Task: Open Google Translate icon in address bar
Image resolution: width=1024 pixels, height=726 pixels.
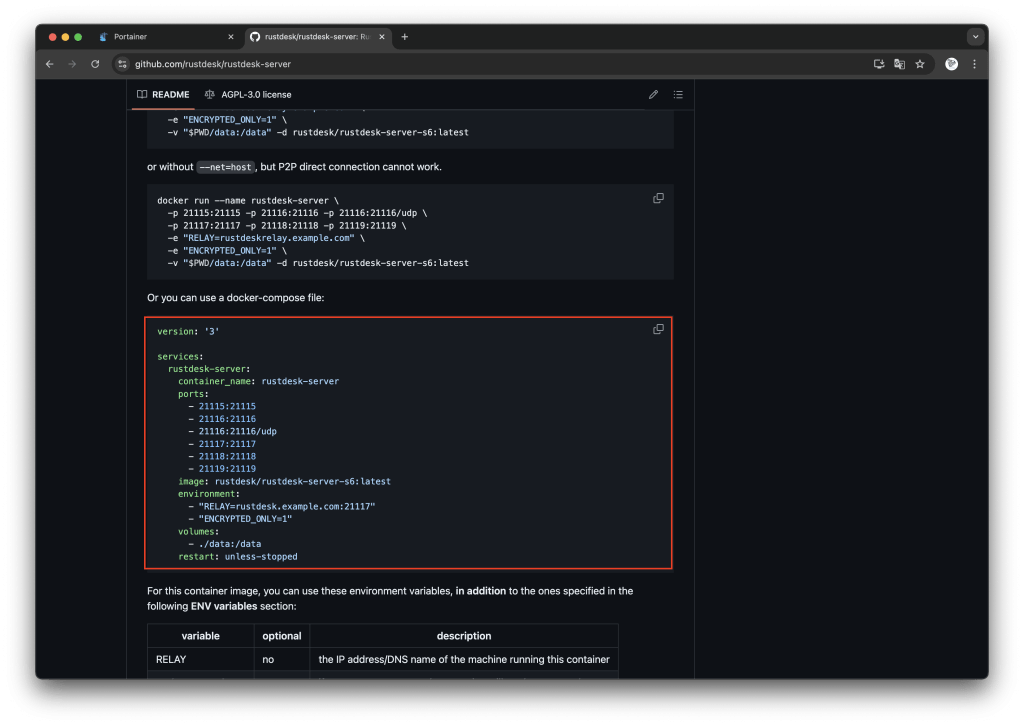Action: (x=898, y=63)
